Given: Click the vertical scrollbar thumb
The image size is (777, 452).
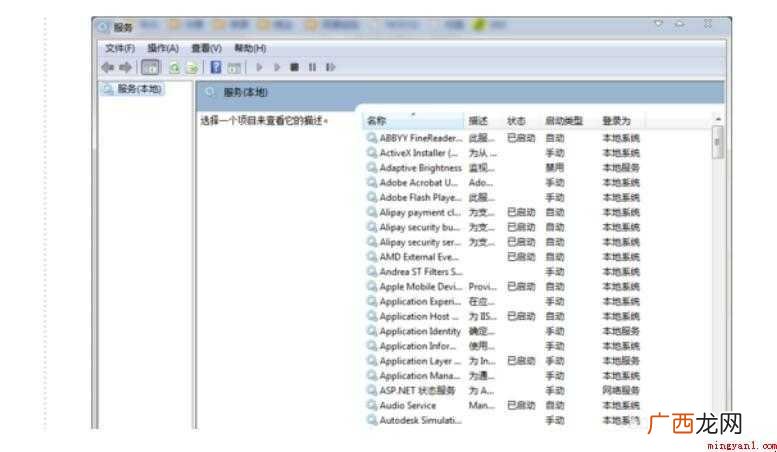Looking at the screenshot, I should 718,142.
